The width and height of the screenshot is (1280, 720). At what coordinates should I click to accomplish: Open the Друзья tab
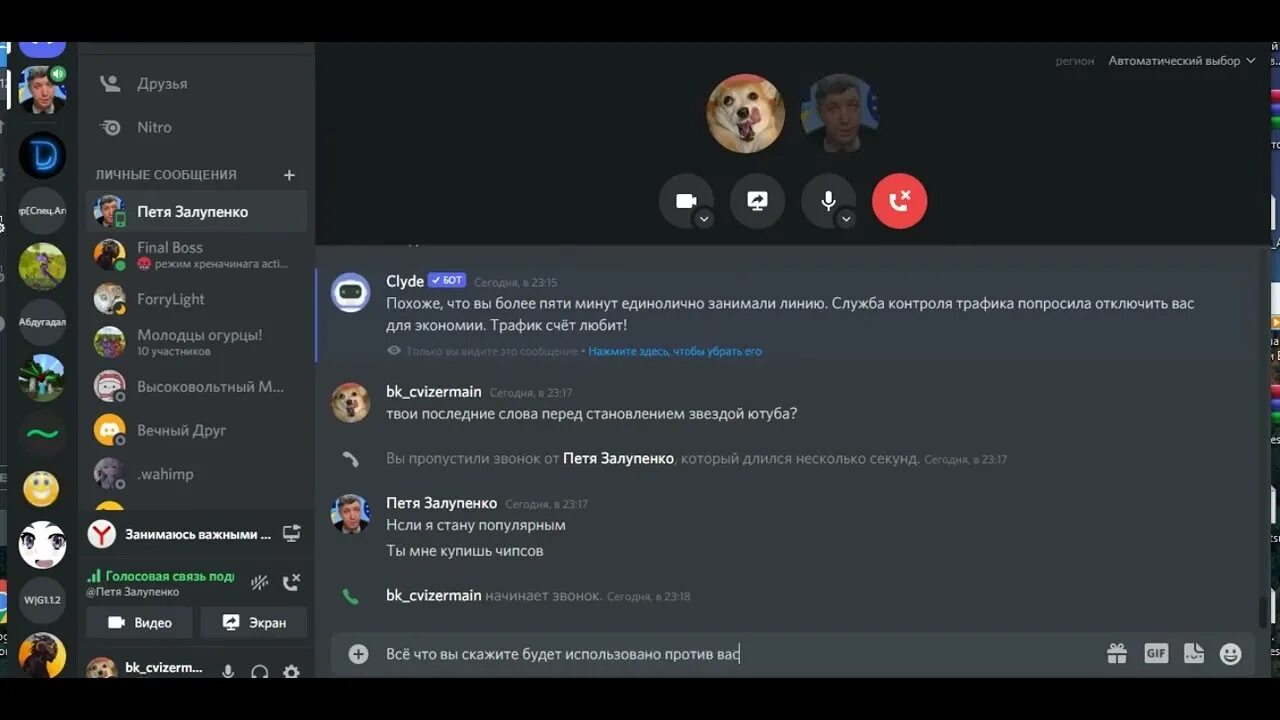click(x=196, y=84)
